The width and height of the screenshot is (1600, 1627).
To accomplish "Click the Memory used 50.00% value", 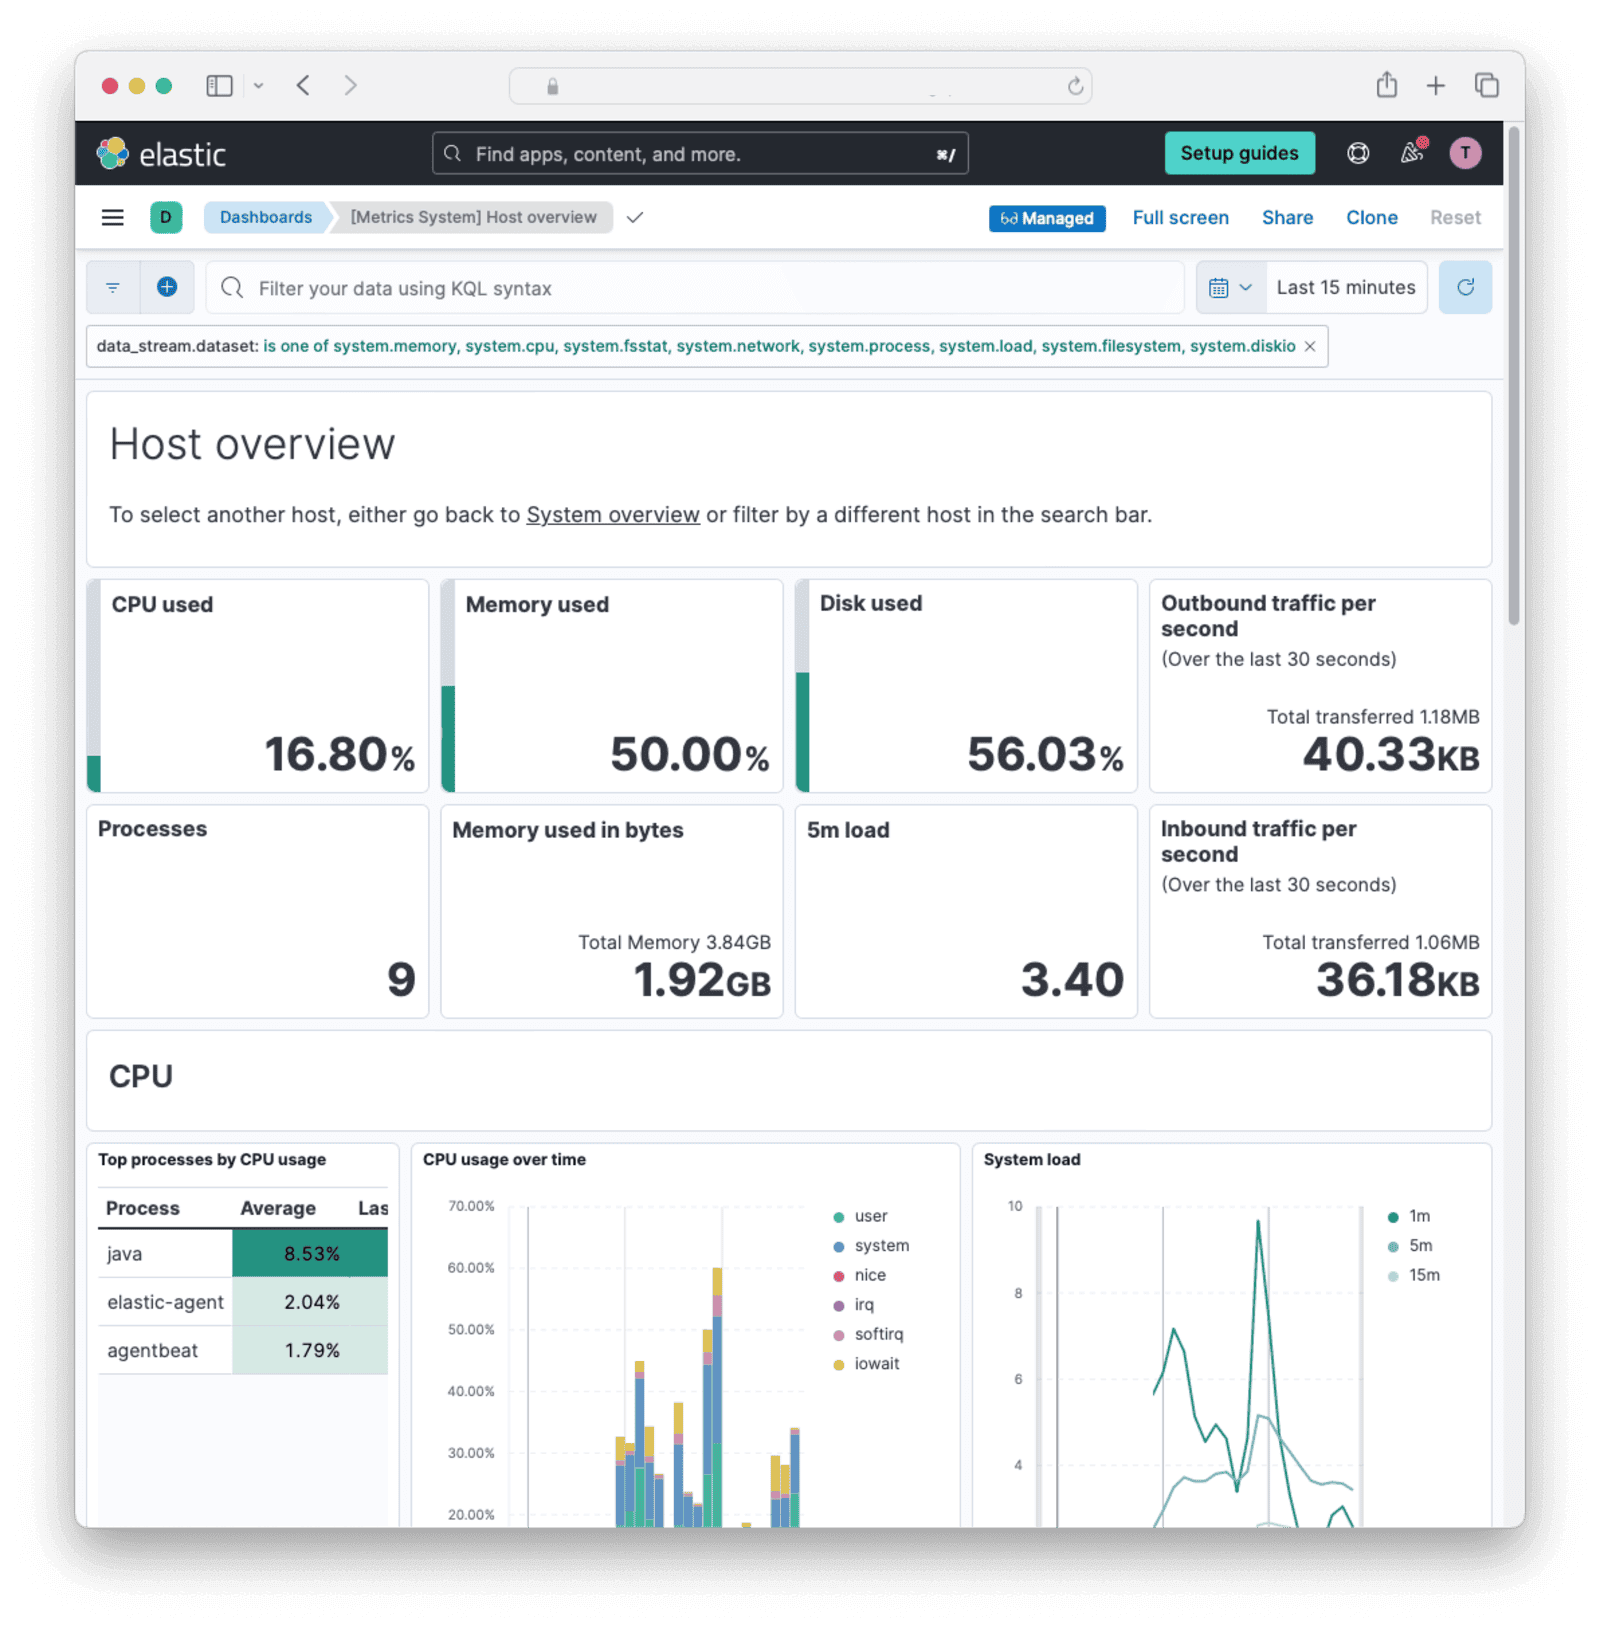I will point(690,755).
